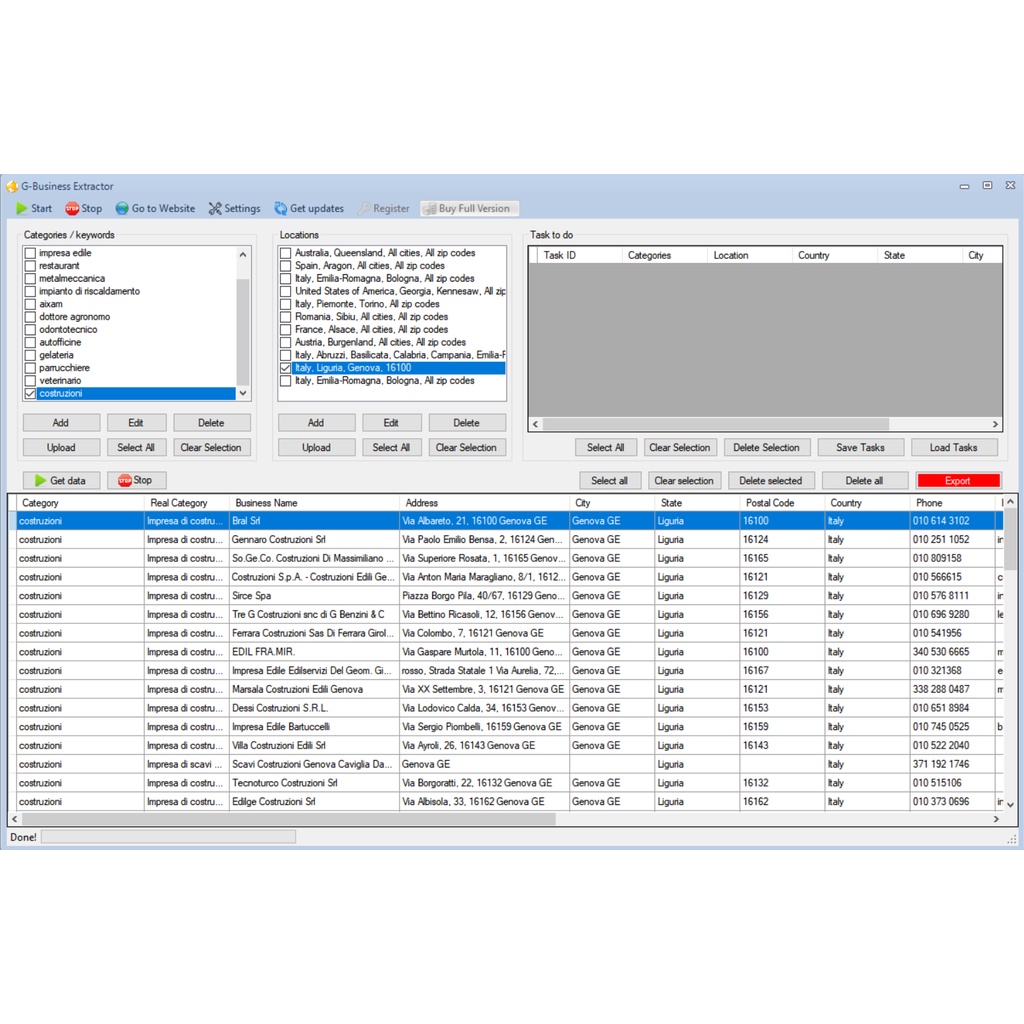Click the red Export button
This screenshot has width=1024, height=1024.
coord(958,481)
